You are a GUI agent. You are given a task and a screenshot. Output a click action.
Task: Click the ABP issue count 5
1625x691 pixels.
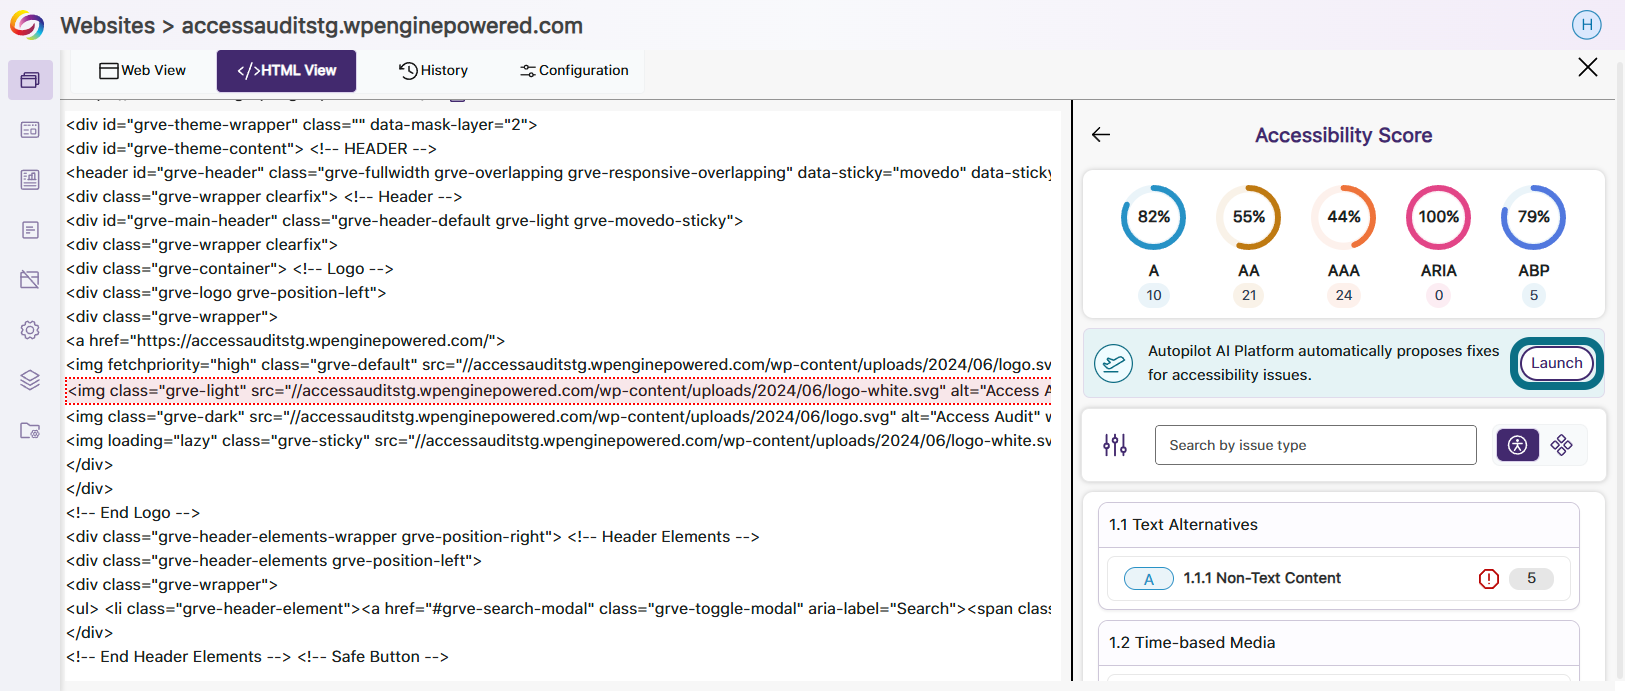1534,295
